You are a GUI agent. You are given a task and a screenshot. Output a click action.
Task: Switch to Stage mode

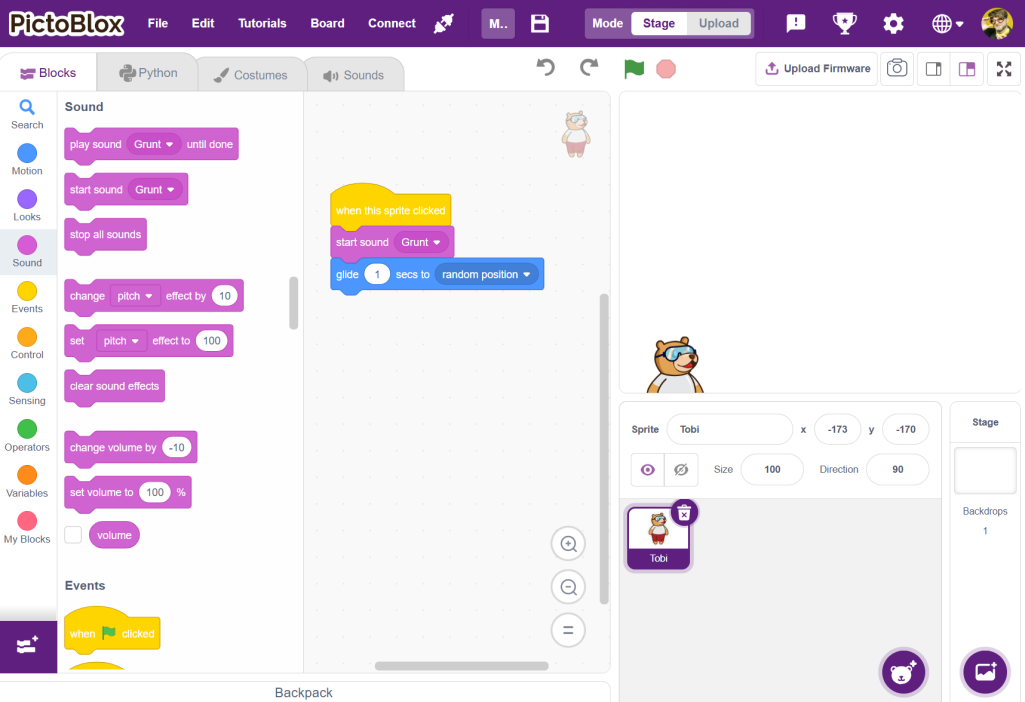(x=659, y=21)
